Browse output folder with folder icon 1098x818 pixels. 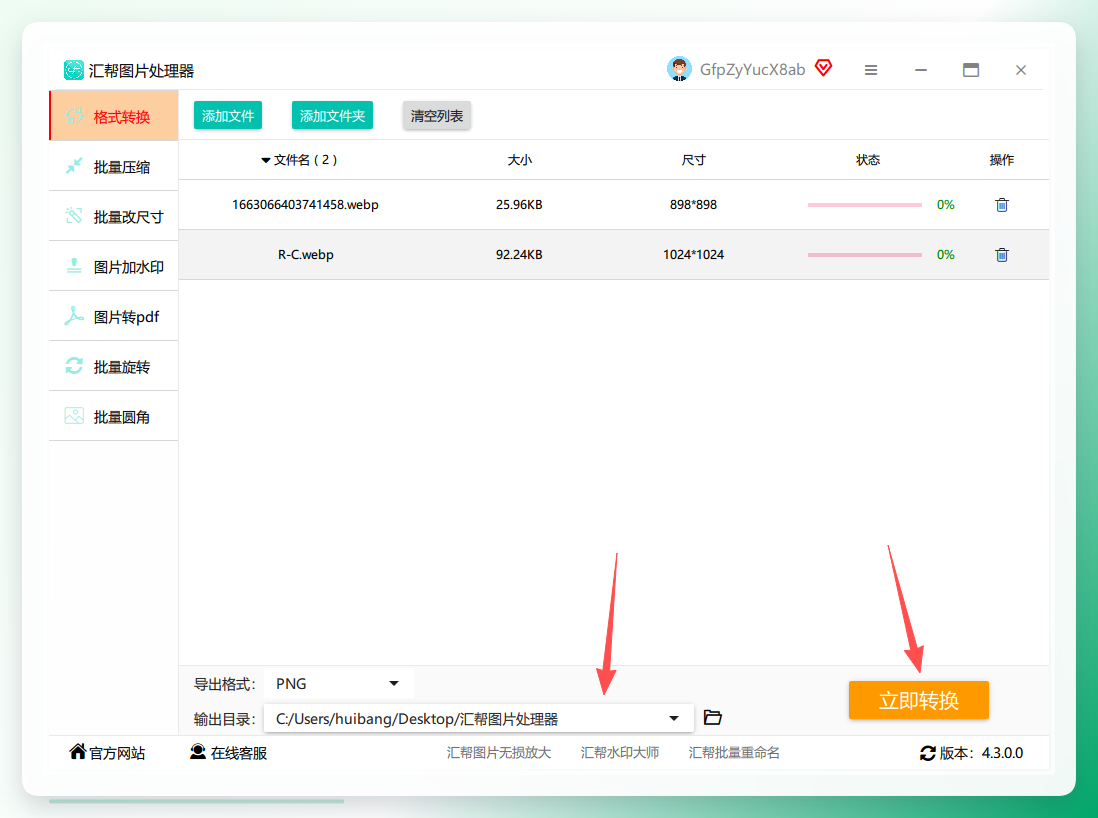coord(713,718)
